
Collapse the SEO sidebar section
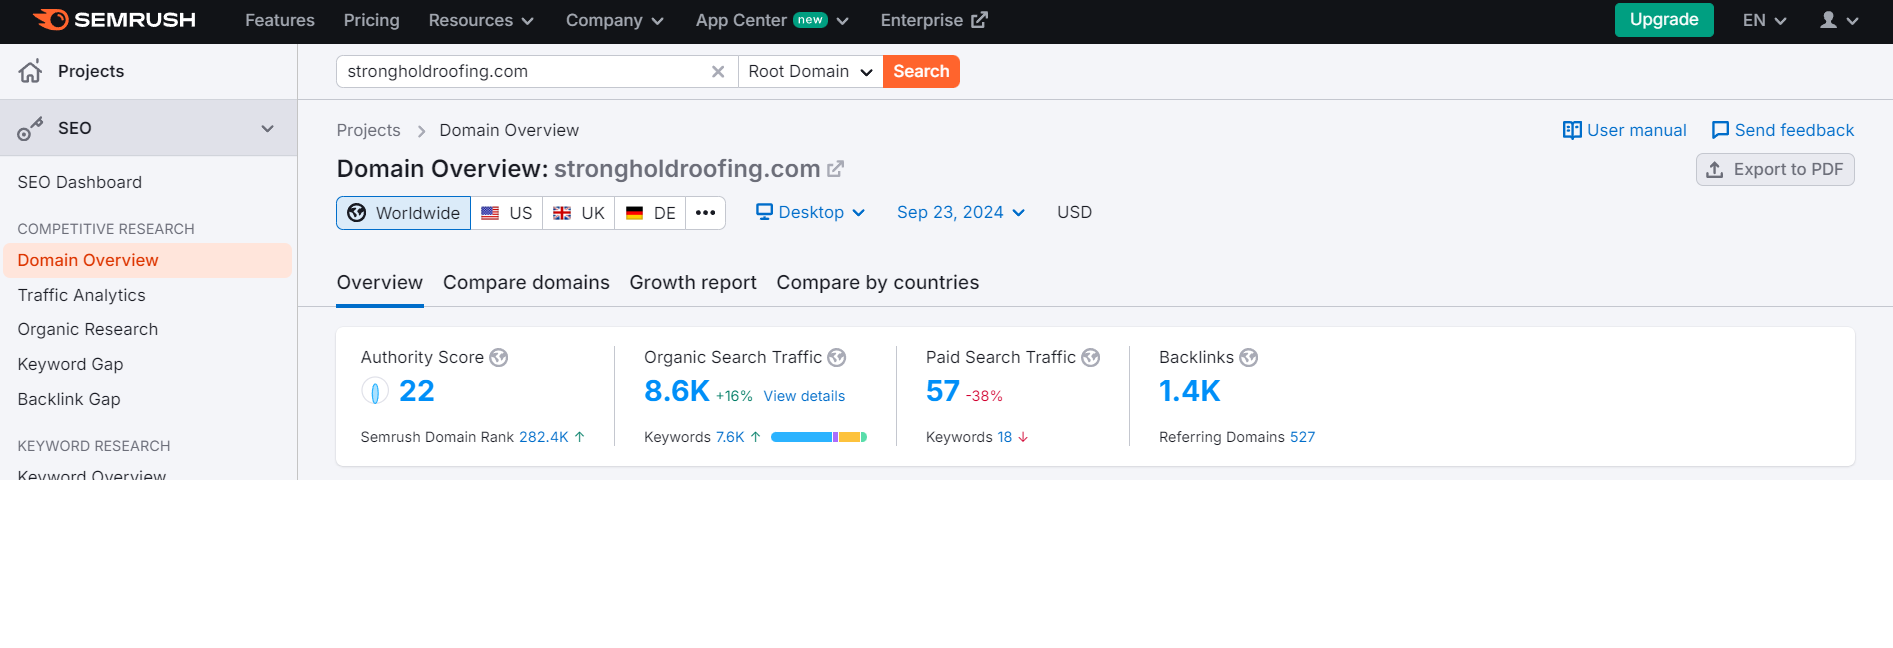267,128
